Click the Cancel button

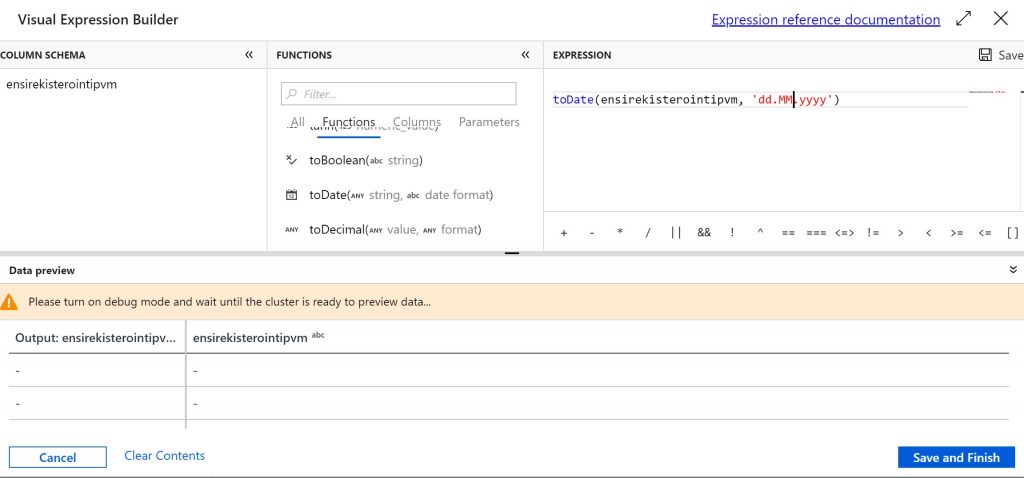57,458
